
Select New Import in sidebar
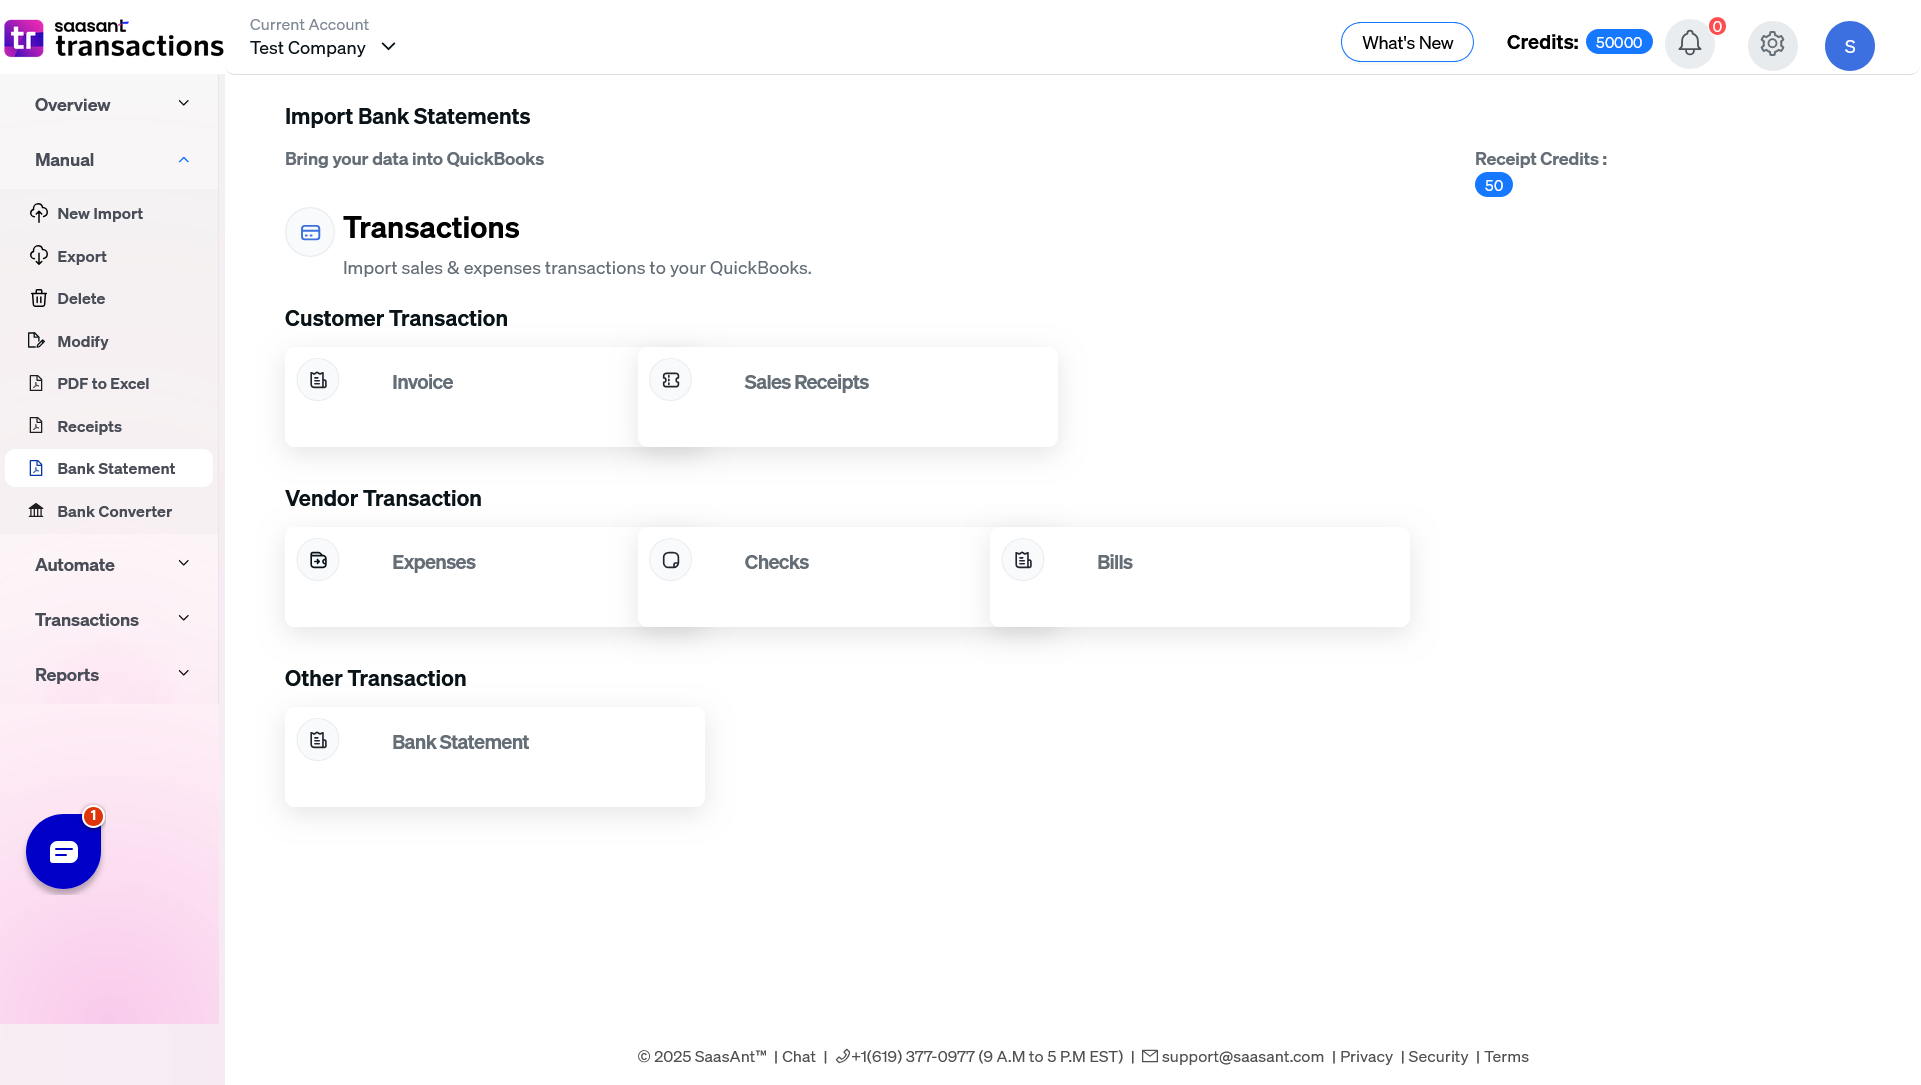99,214
